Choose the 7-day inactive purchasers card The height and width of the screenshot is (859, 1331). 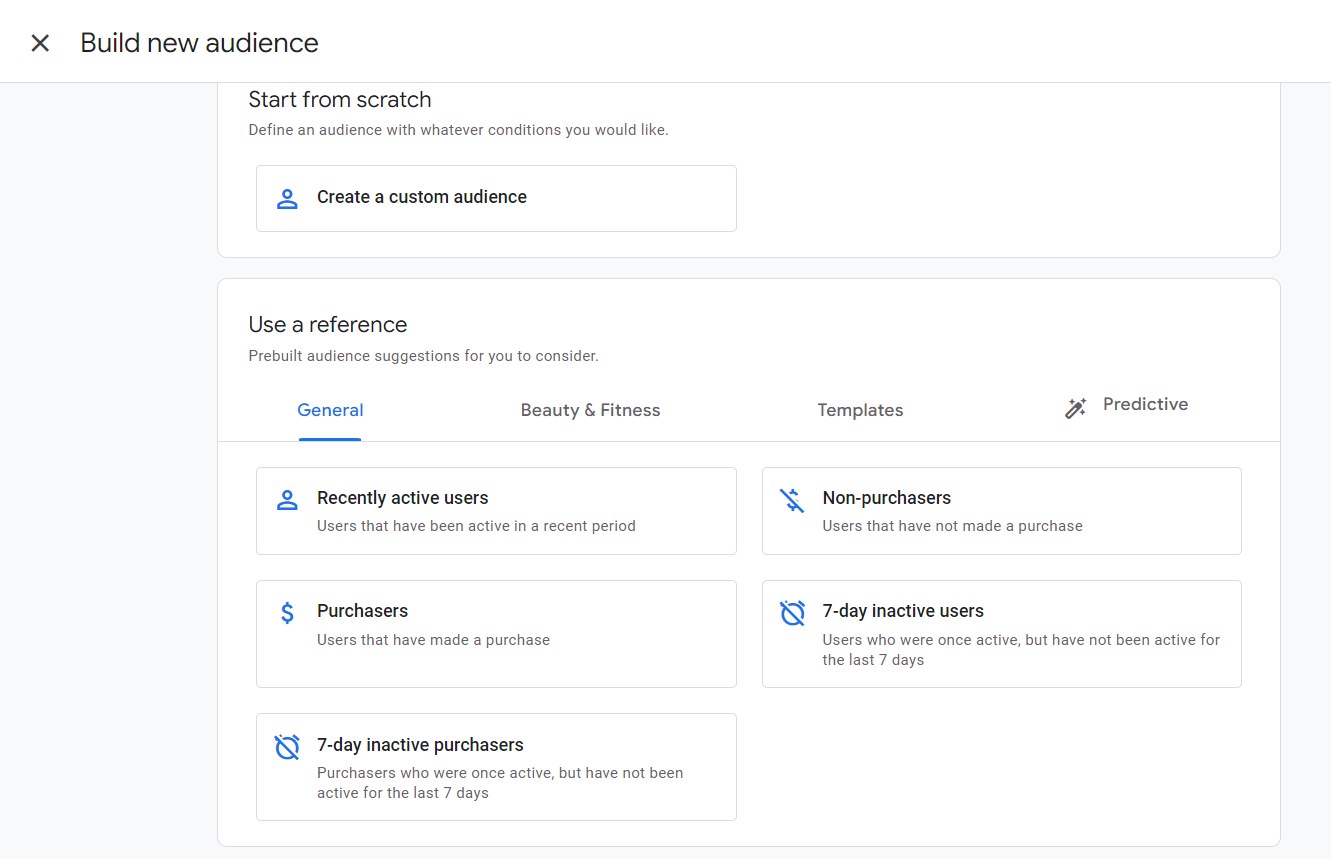(x=496, y=767)
